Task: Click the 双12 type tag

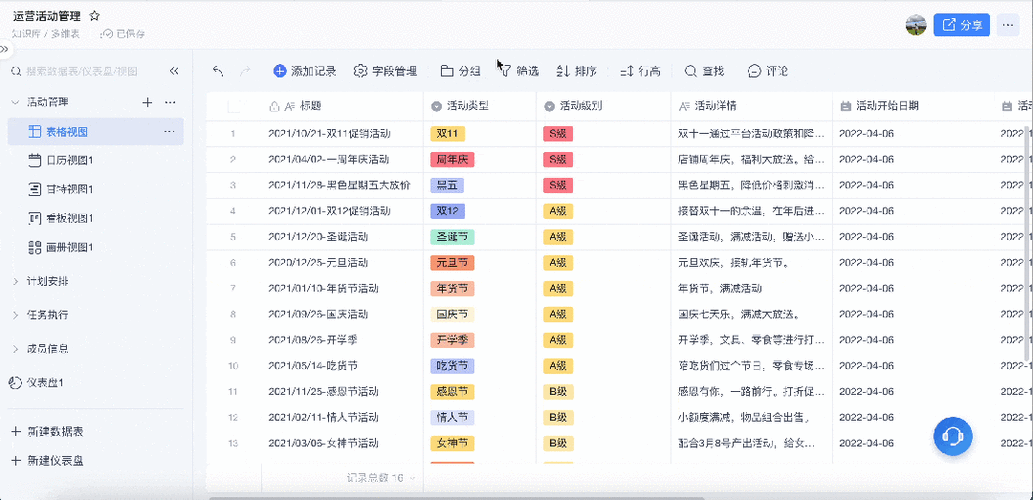Action: pos(447,211)
